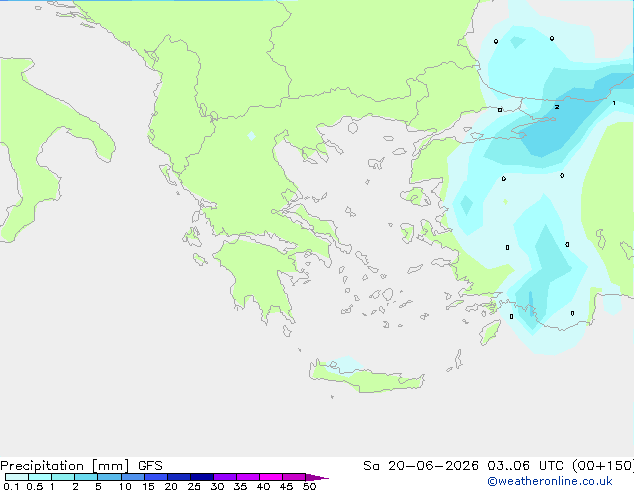Click the 0.5–1 mm legend swatch

40,477
